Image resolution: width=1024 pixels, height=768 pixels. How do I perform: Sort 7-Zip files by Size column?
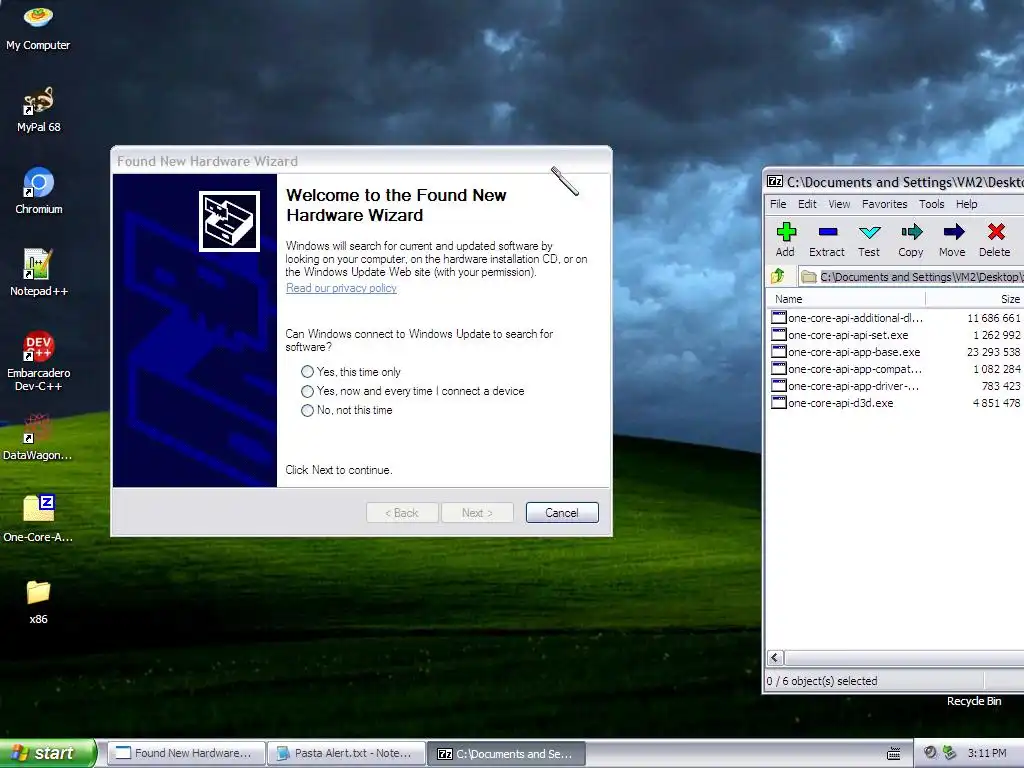975,298
